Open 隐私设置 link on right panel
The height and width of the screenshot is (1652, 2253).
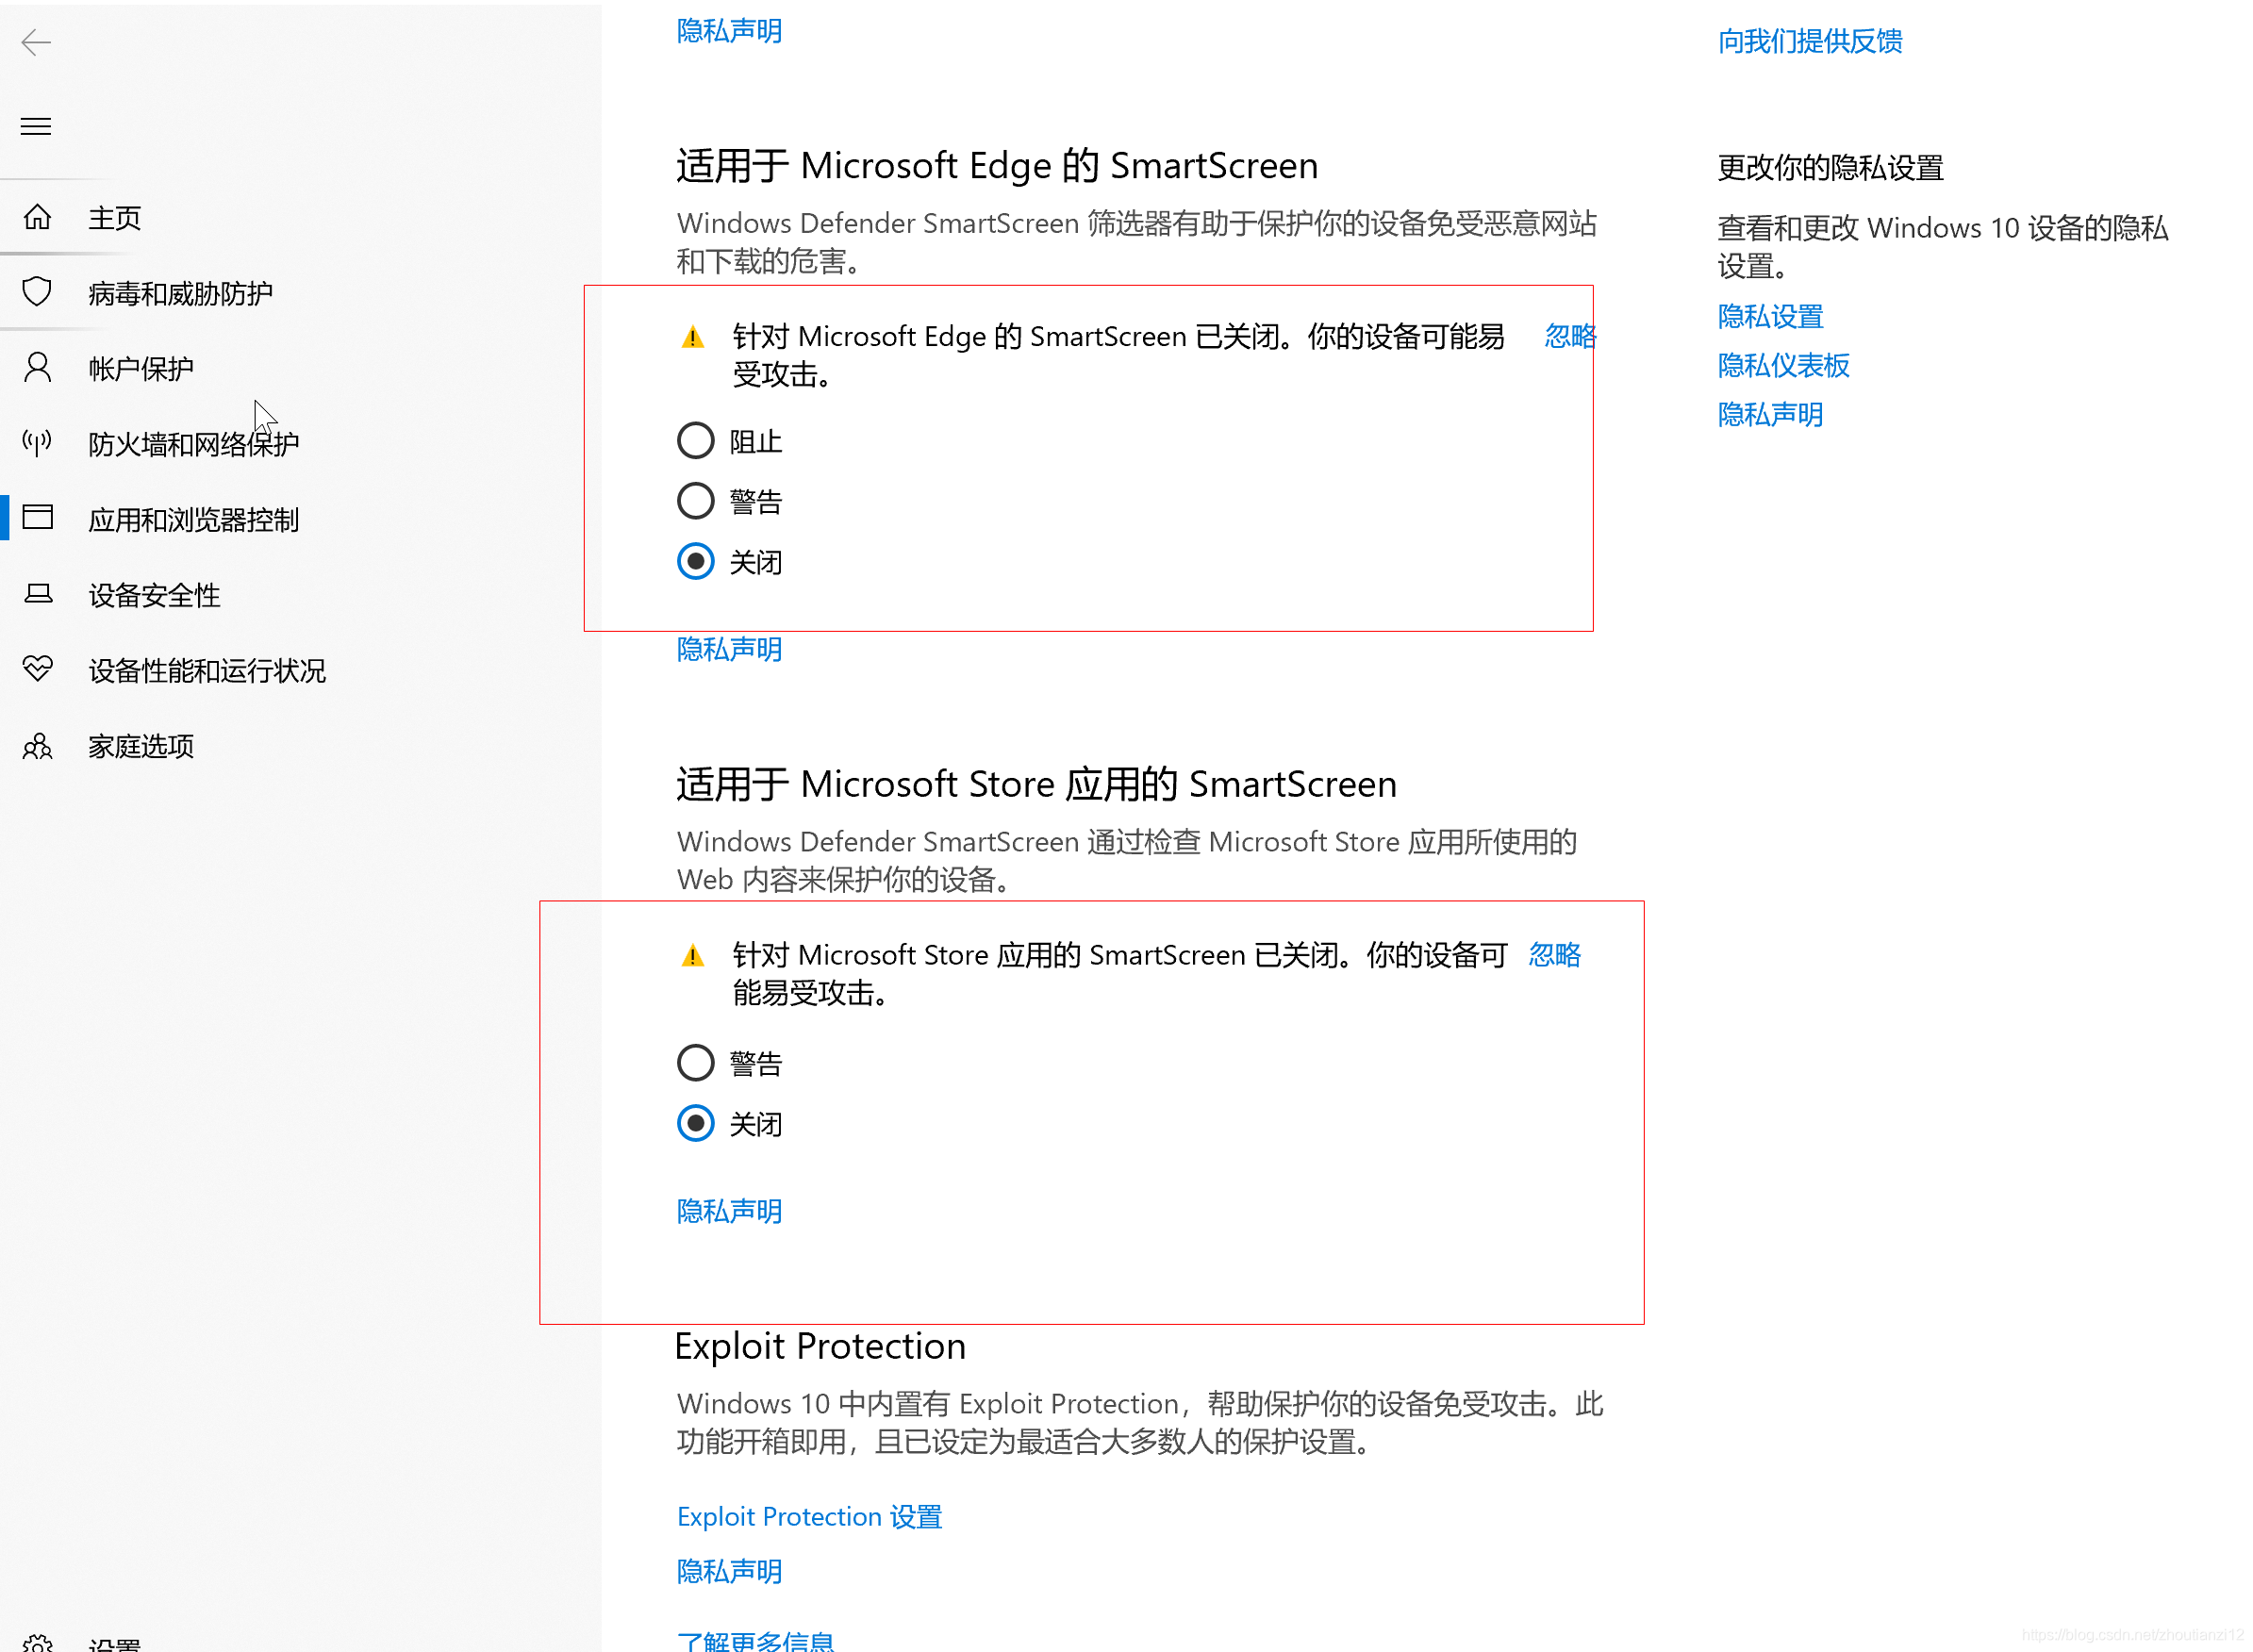tap(1770, 317)
